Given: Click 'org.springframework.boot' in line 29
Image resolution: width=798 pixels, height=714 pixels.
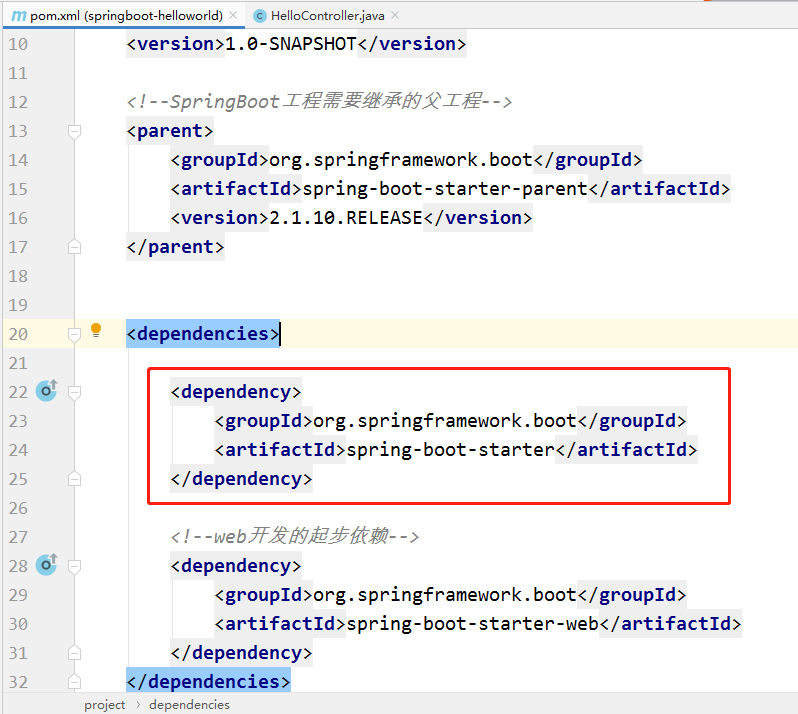Looking at the screenshot, I should (445, 595).
